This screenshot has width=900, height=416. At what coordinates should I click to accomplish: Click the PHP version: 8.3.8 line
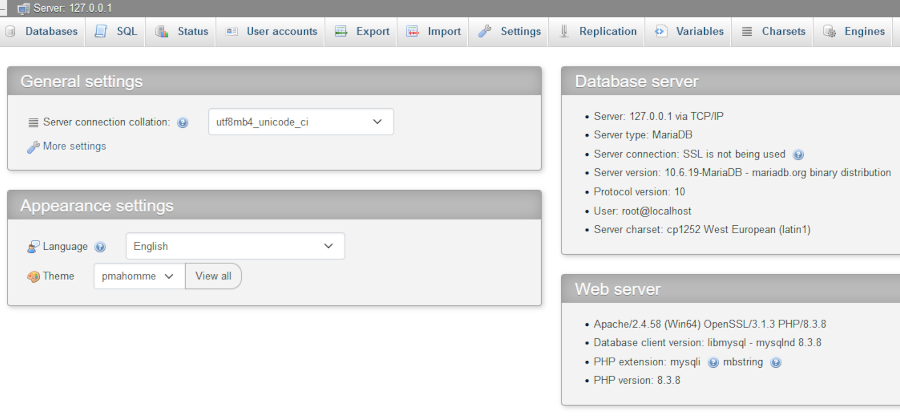[x=637, y=380]
